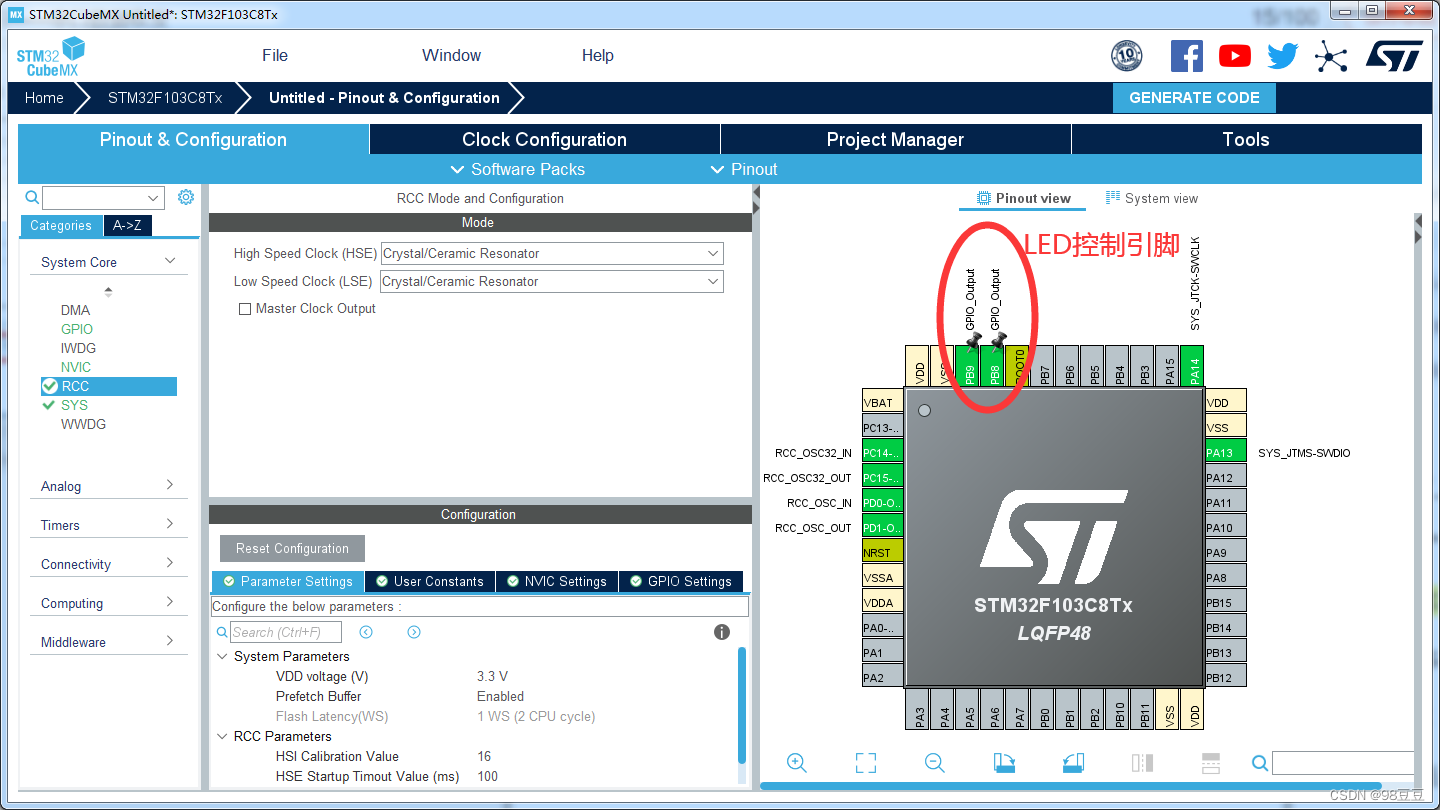Expand the Middleware category
Viewport: 1440px width, 810px height.
[170, 641]
